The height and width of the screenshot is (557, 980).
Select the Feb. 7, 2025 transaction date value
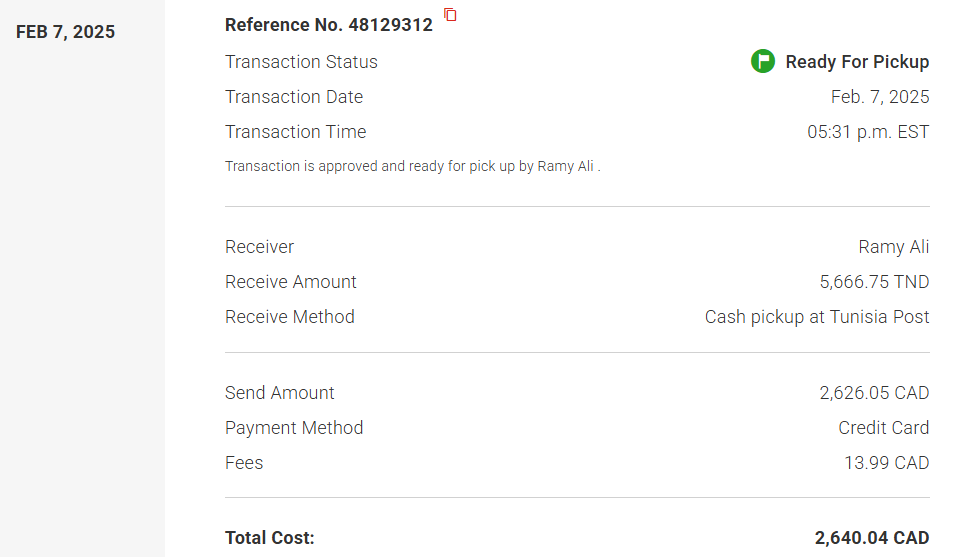pos(879,97)
